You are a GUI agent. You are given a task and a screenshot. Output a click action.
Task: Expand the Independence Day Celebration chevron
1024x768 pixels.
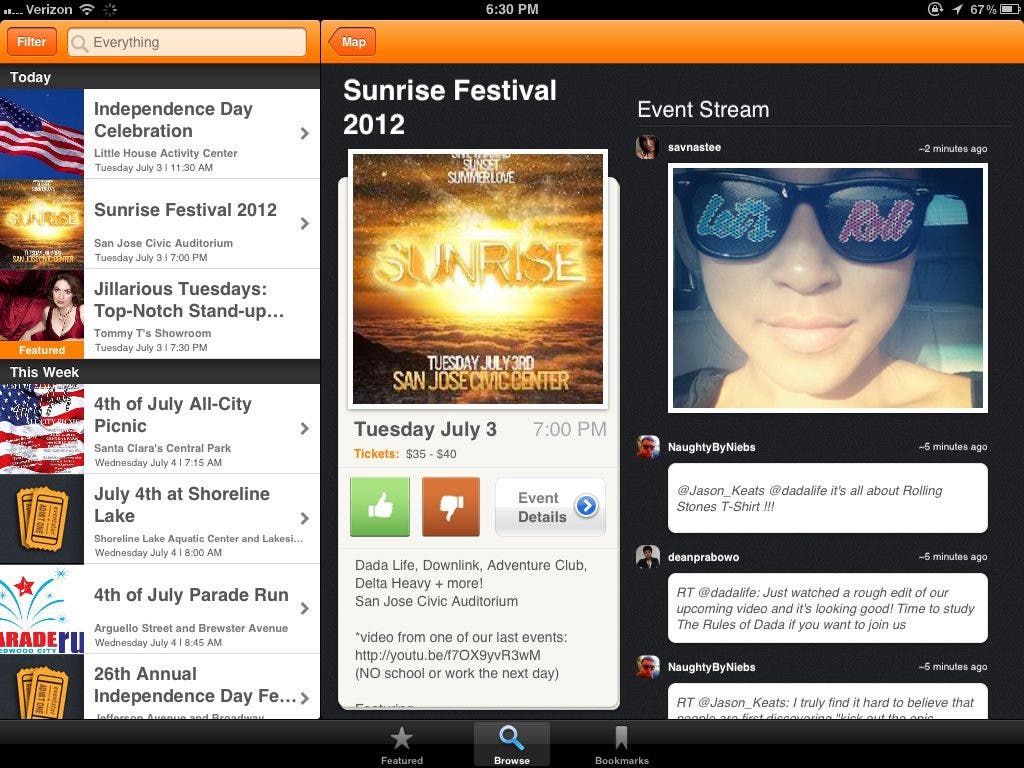304,134
